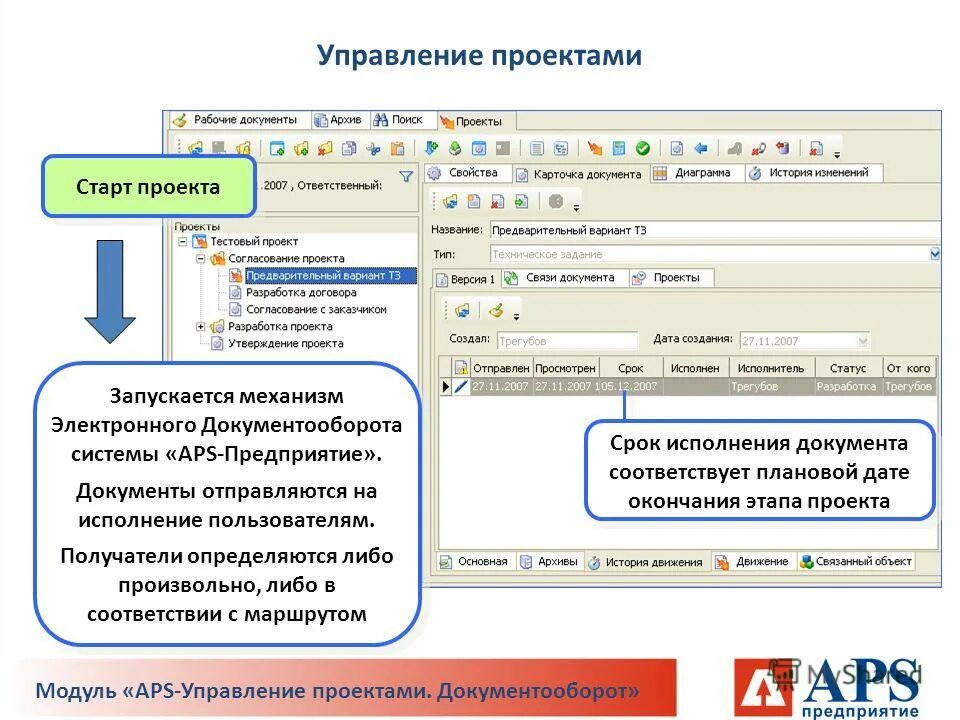Viewport: 960px width, 720px height.
Task: Select the Основная bottom tab
Action: point(474,561)
